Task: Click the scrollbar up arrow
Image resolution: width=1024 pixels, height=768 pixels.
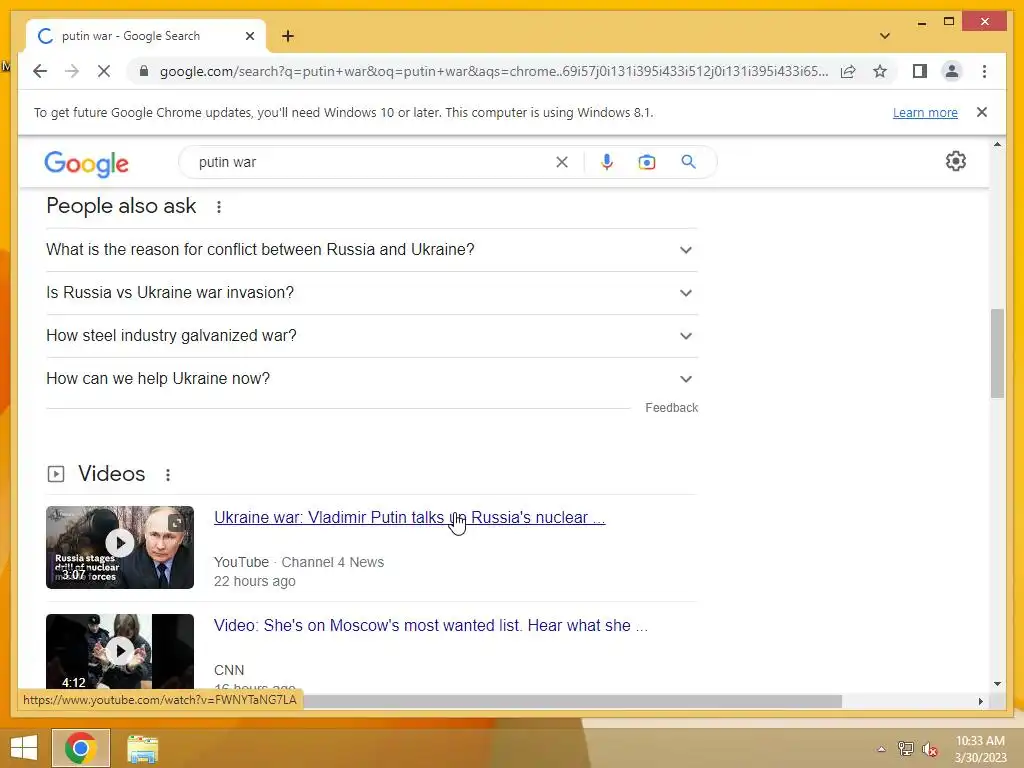Action: coord(997,144)
